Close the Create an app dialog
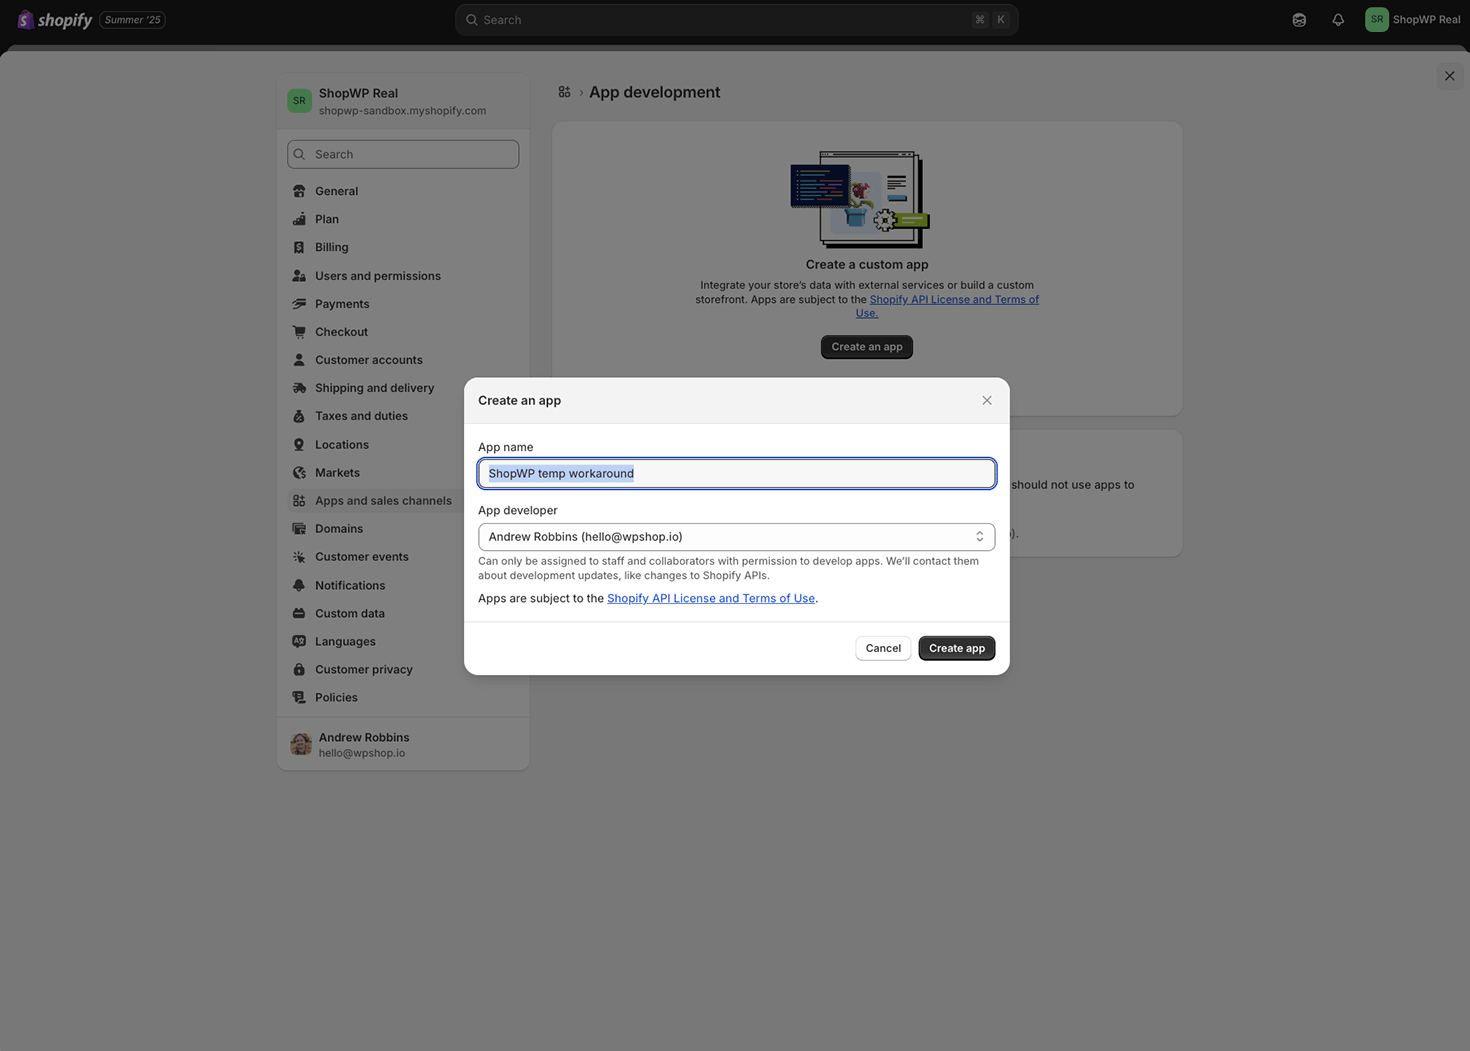This screenshot has height=1051, width=1470. [987, 400]
